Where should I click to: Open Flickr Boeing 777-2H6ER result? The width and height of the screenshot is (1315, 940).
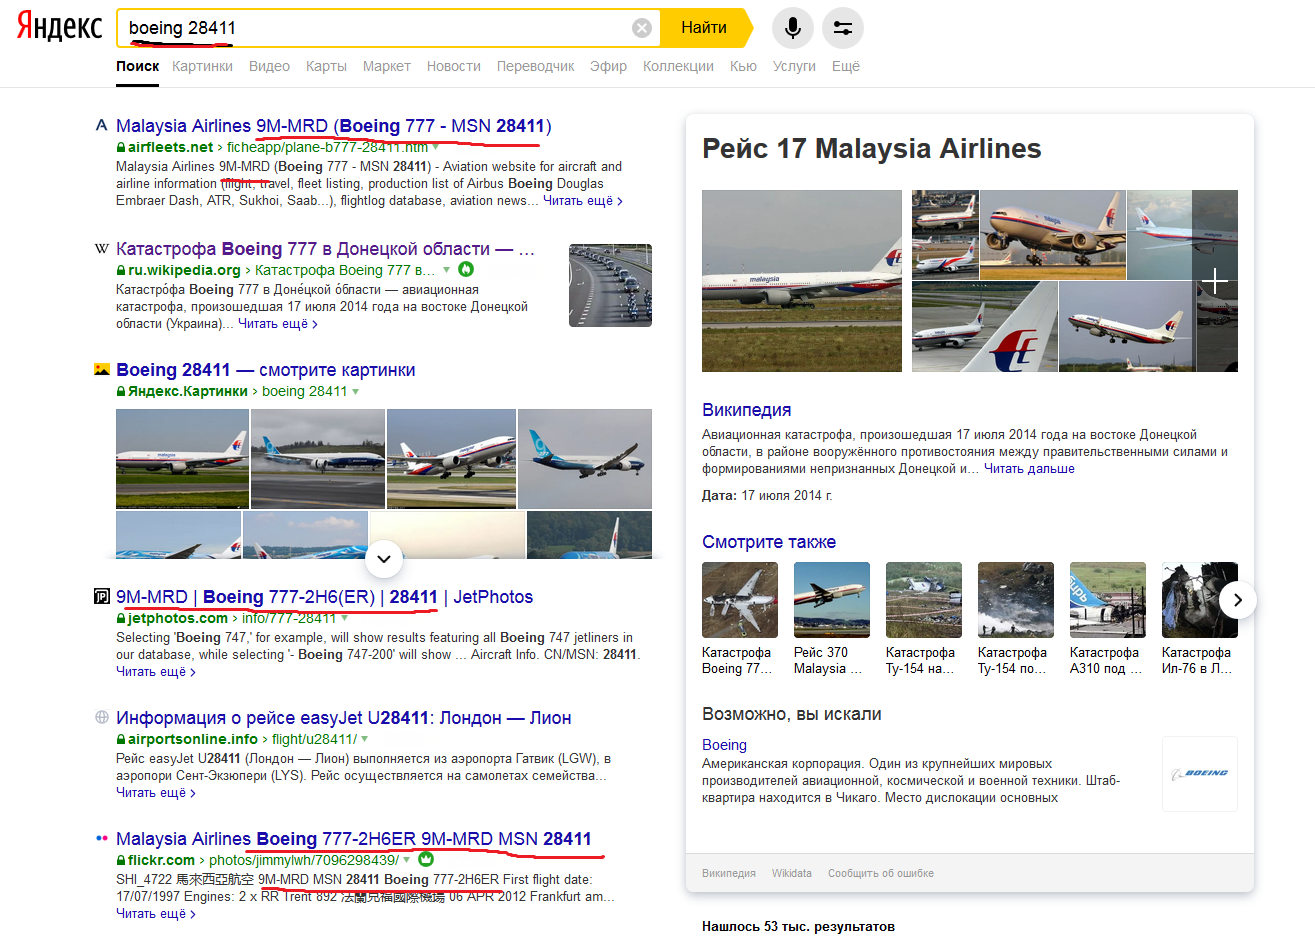click(x=353, y=839)
